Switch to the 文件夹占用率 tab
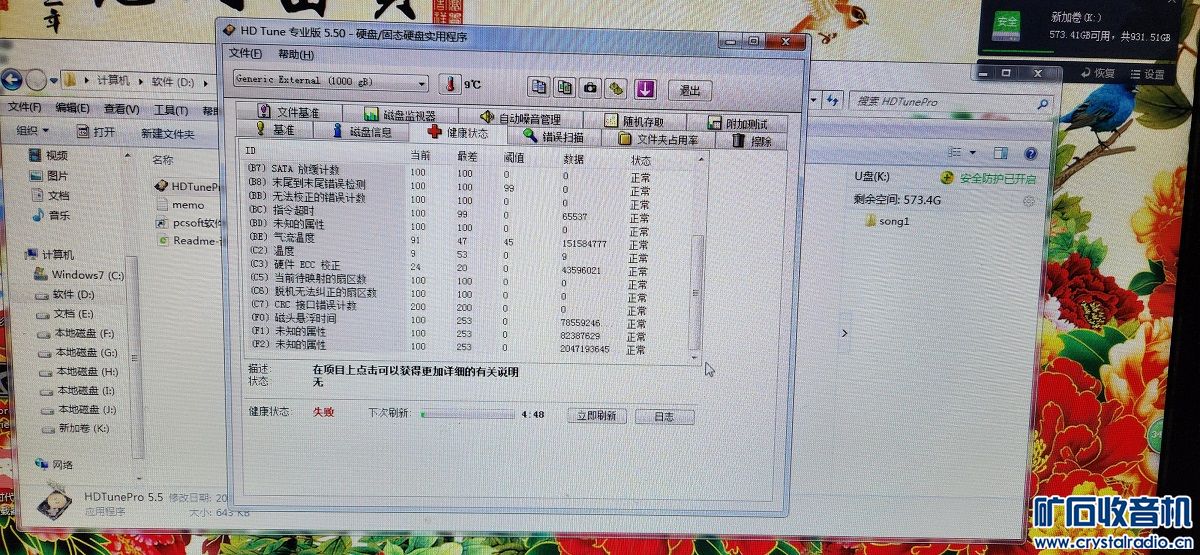The image size is (1200, 555). click(x=657, y=139)
